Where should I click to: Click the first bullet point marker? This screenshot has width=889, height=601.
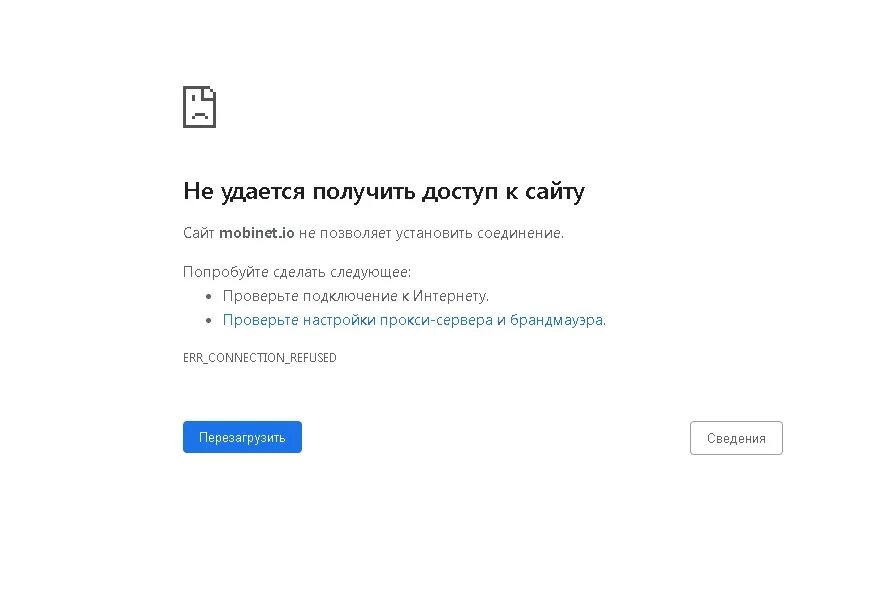coord(207,295)
